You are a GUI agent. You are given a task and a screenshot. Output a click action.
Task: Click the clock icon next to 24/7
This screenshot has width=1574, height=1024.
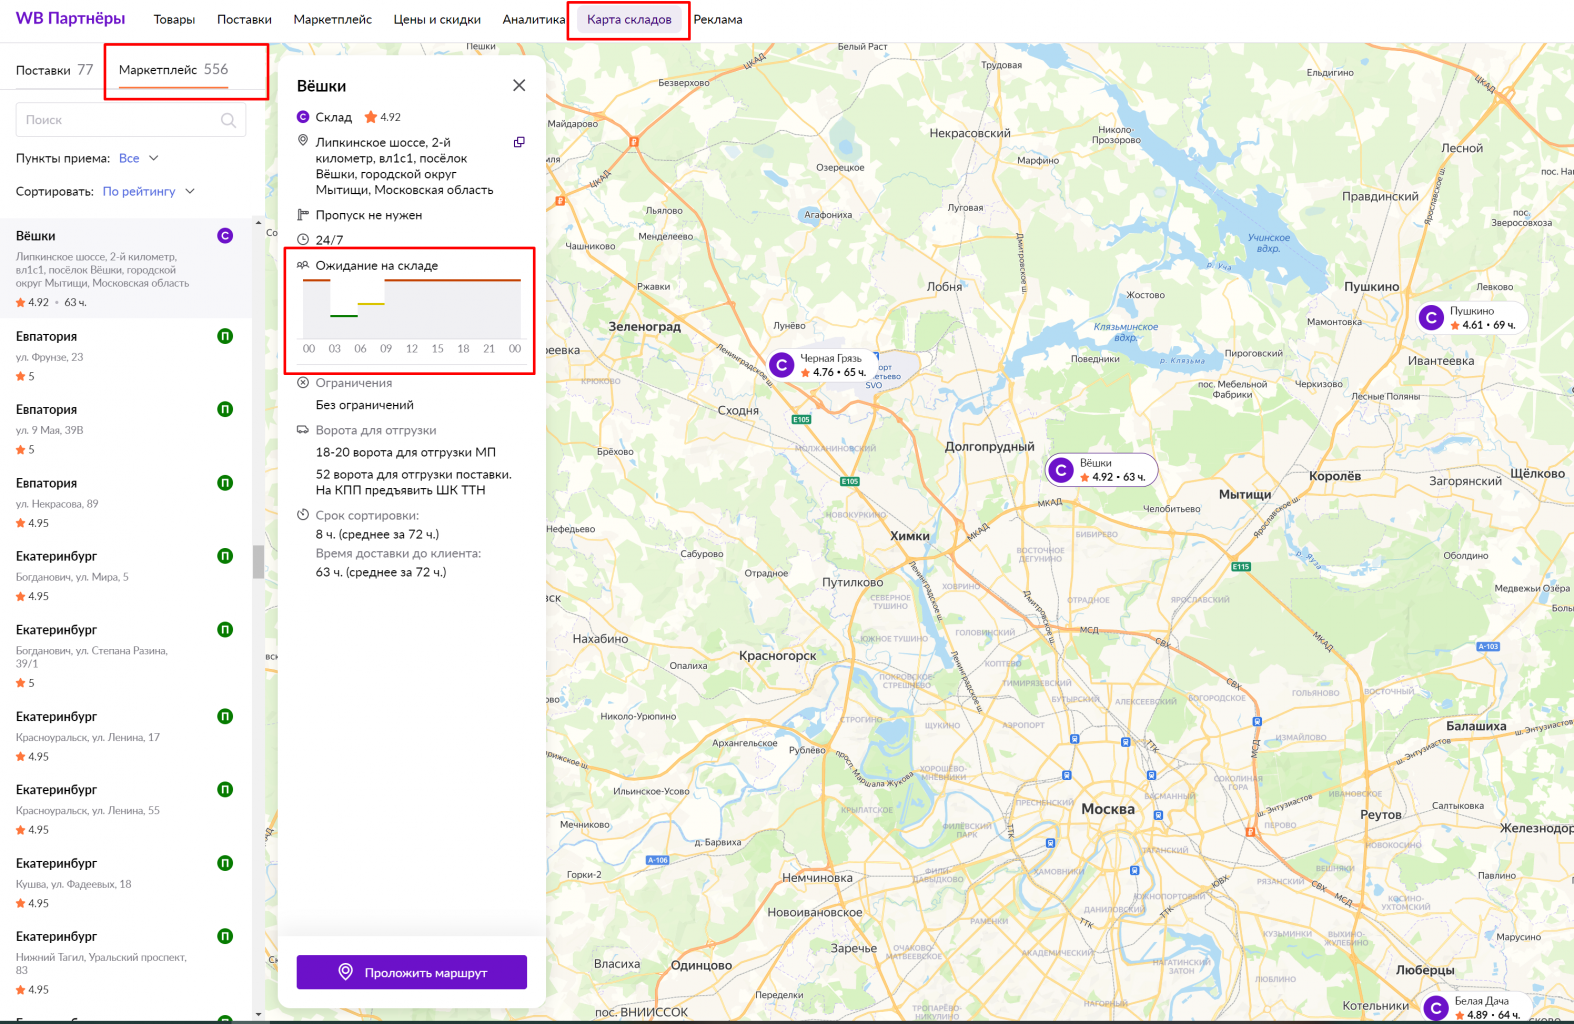303,240
